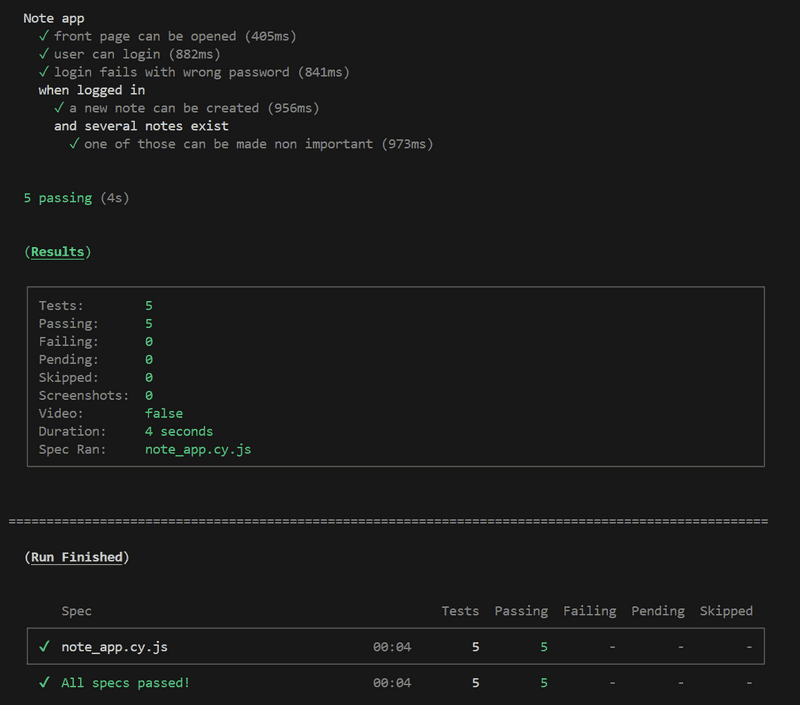Click the underlined 'Results' heading

pos(58,251)
